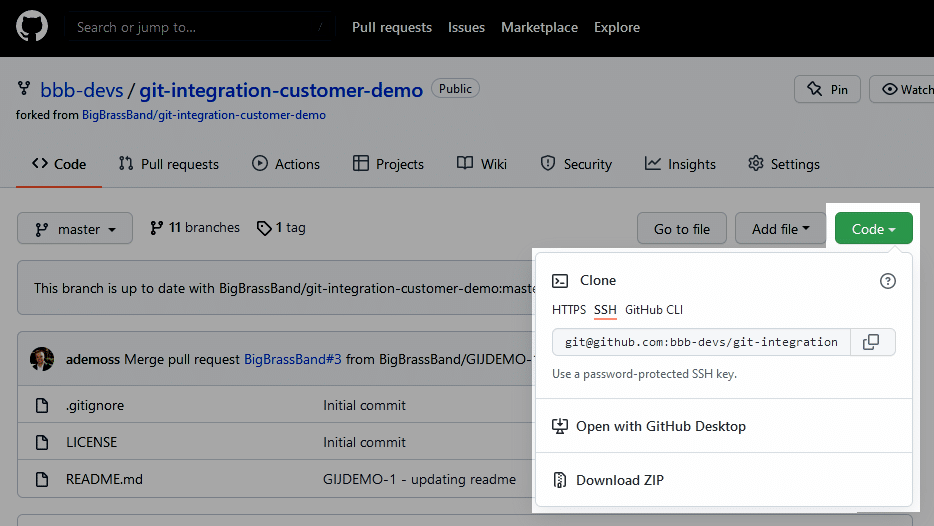The image size is (934, 526).
Task: Expand the Add file dropdown
Action: [780, 229]
